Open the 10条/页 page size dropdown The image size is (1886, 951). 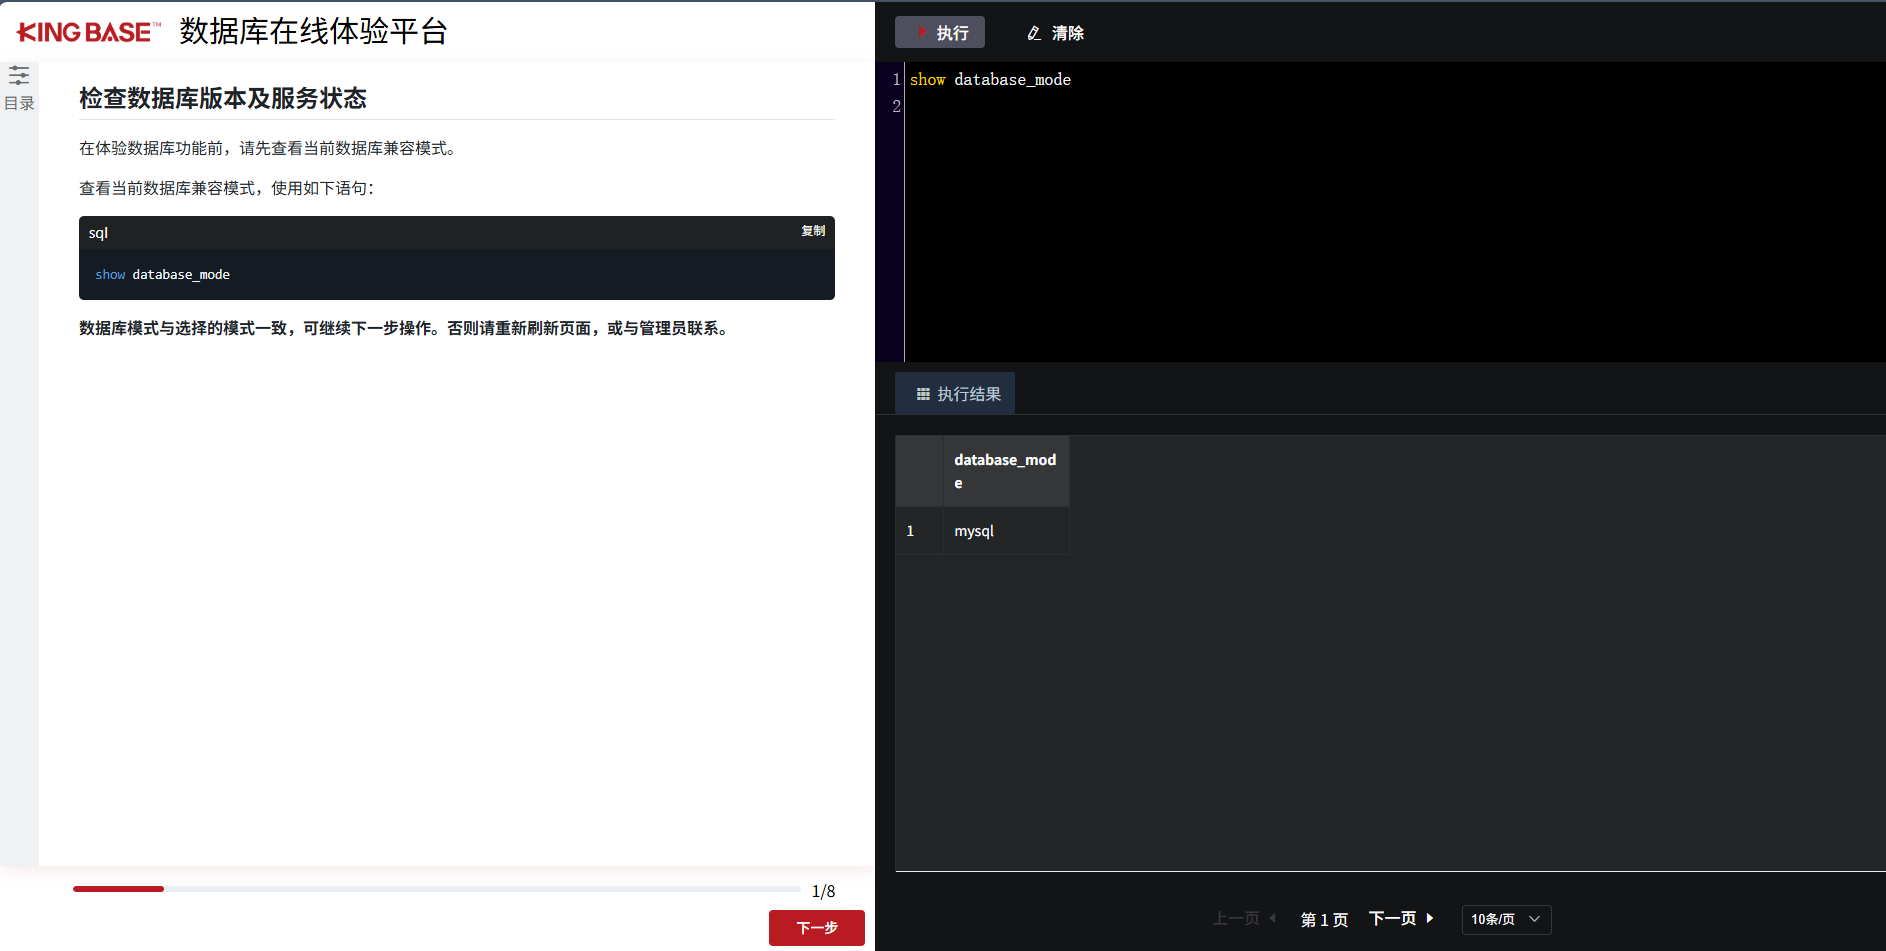[1496, 919]
